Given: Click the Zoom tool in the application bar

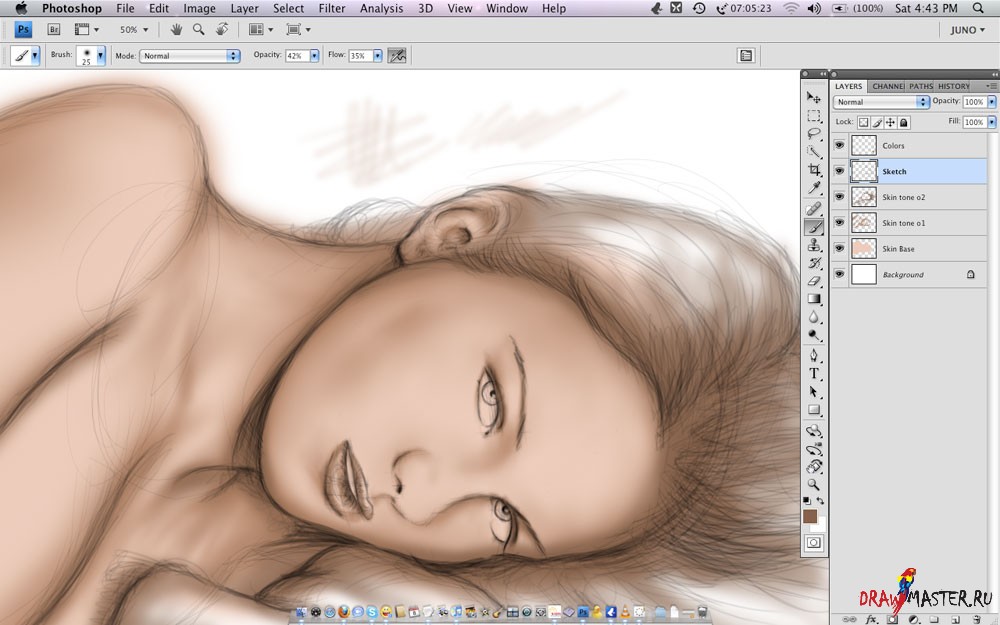Looking at the screenshot, I should click(x=199, y=29).
